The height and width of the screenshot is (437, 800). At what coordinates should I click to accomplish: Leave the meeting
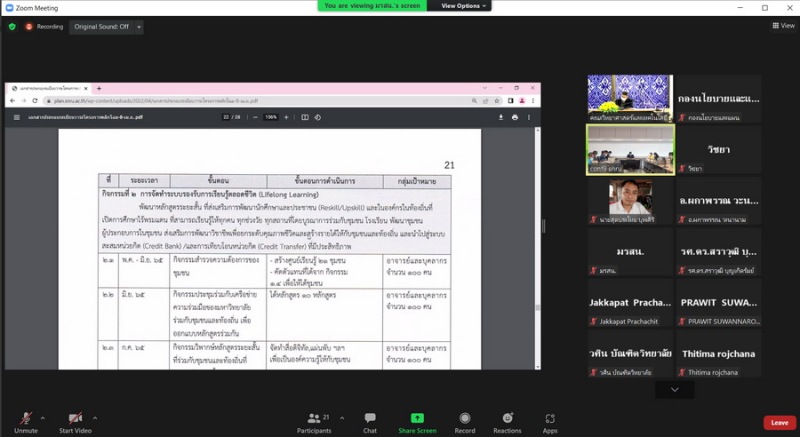779,423
